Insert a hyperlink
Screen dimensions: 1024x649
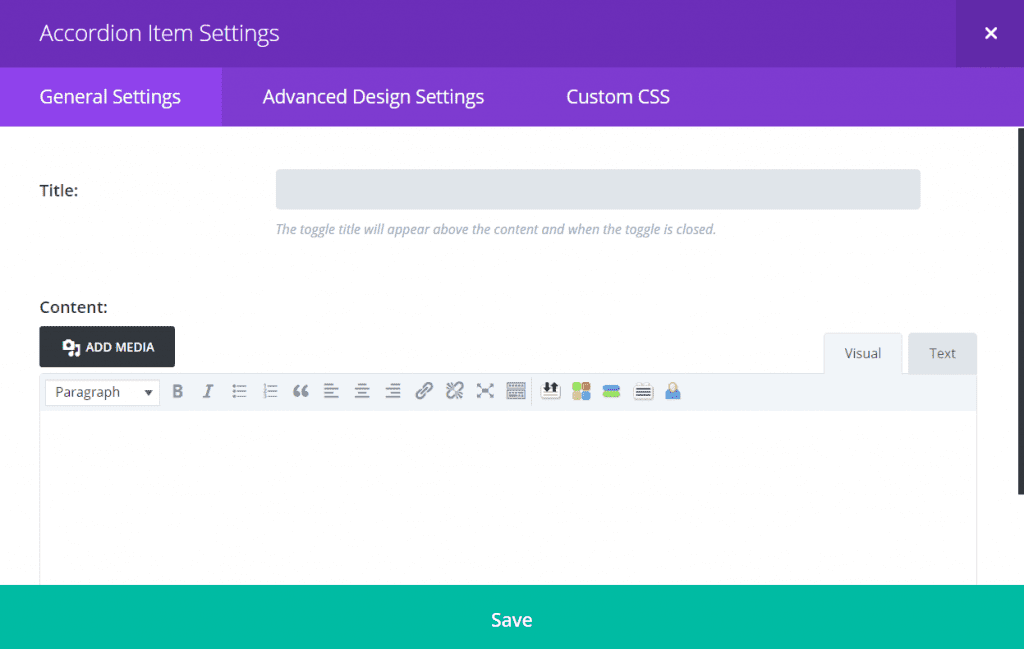424,391
